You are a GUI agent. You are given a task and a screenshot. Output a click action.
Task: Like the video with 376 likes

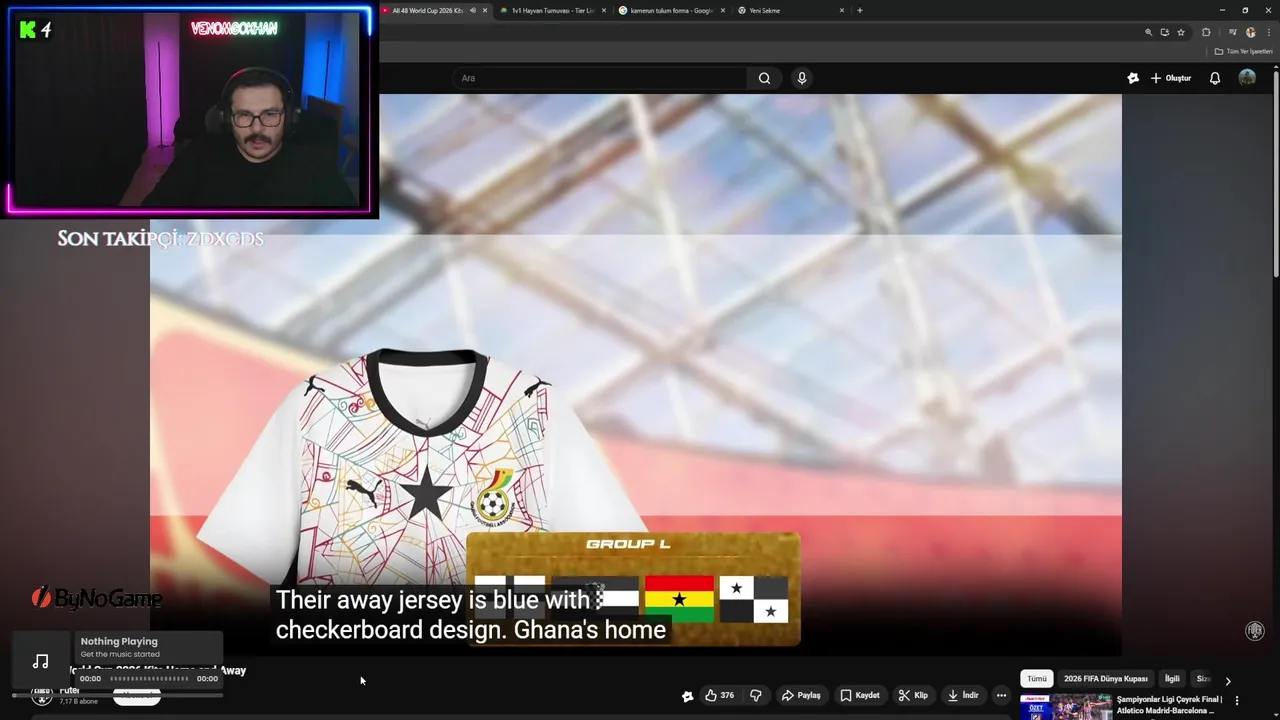(719, 695)
